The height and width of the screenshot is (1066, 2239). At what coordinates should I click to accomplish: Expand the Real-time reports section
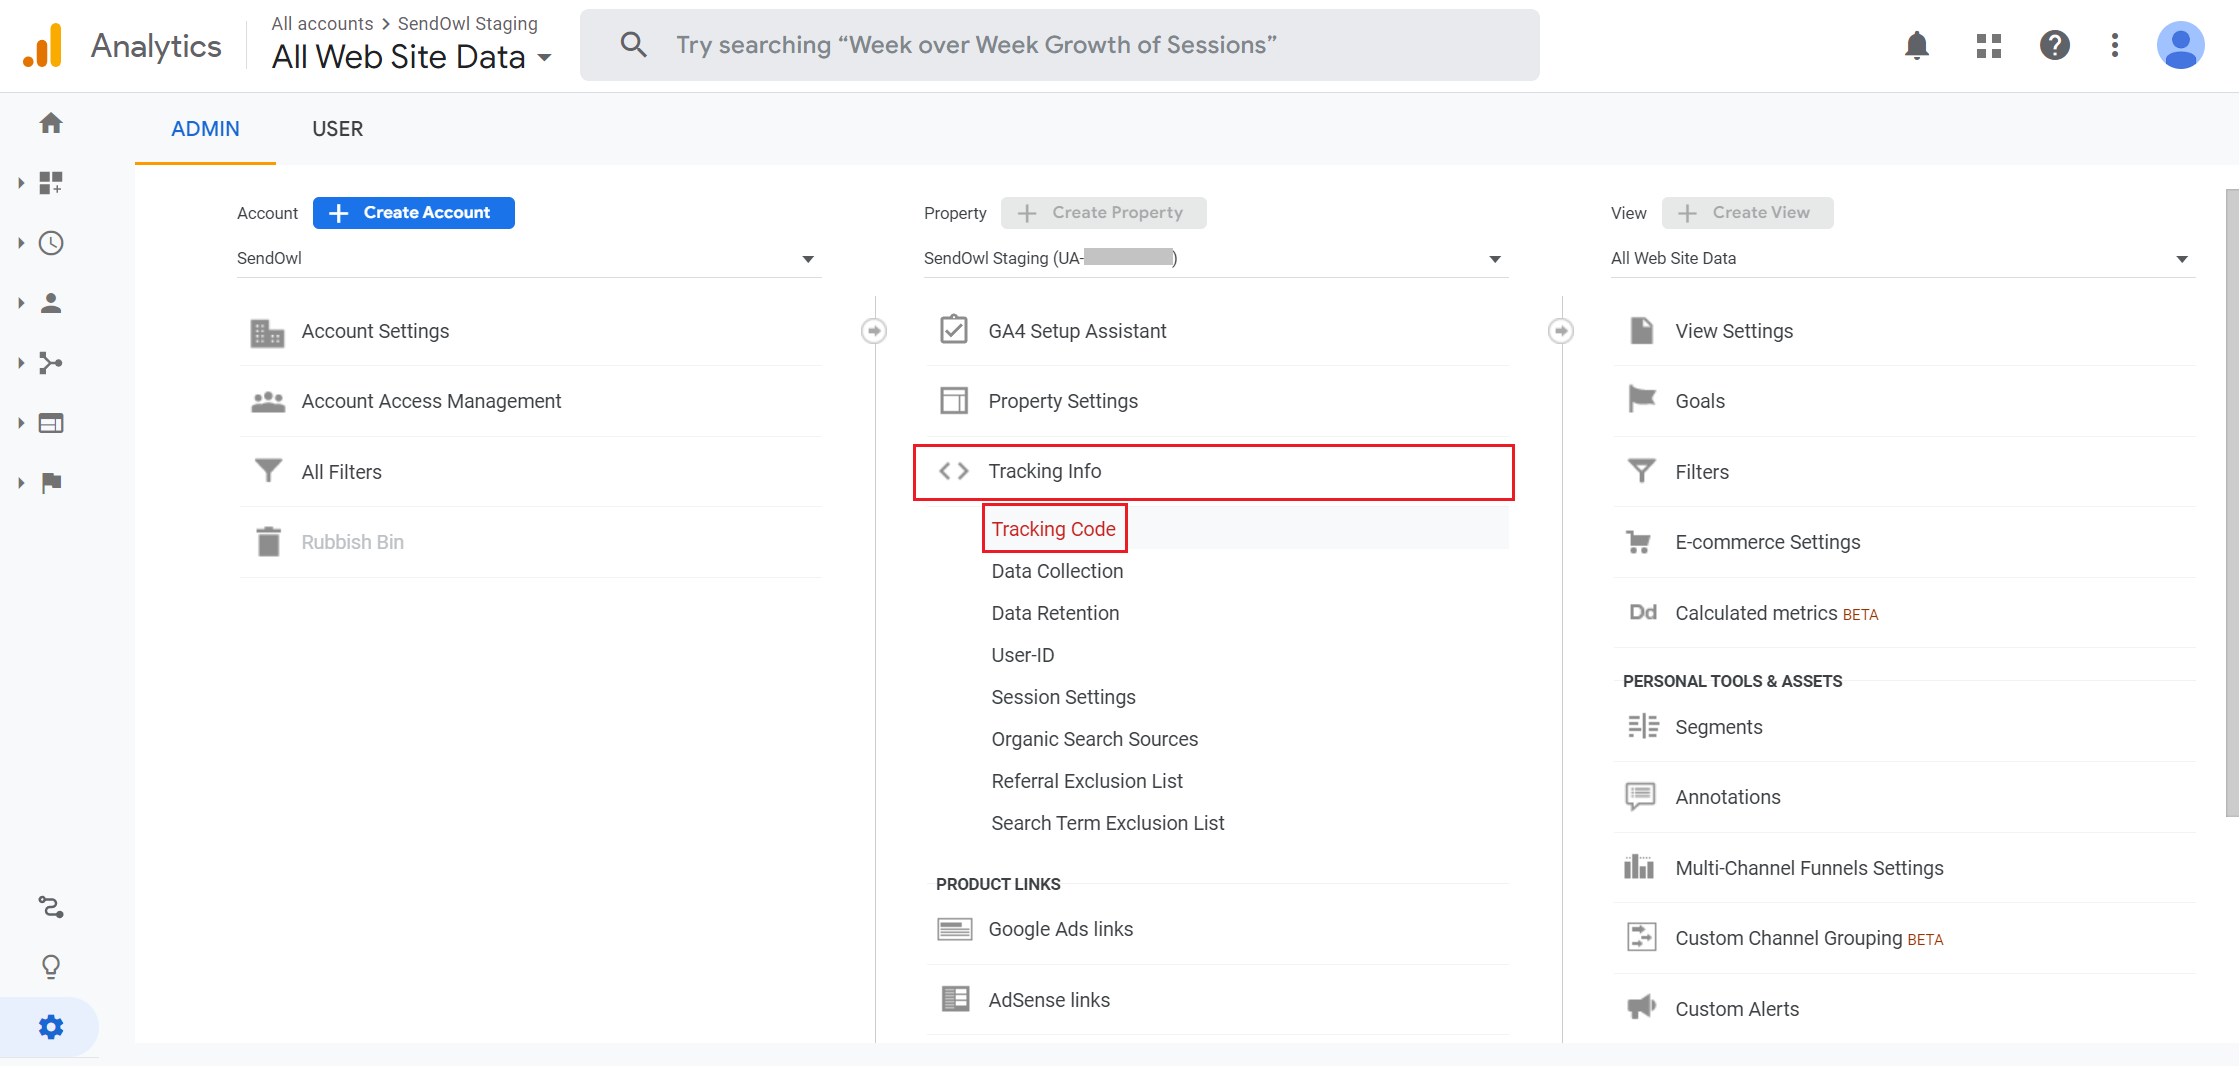(x=51, y=243)
